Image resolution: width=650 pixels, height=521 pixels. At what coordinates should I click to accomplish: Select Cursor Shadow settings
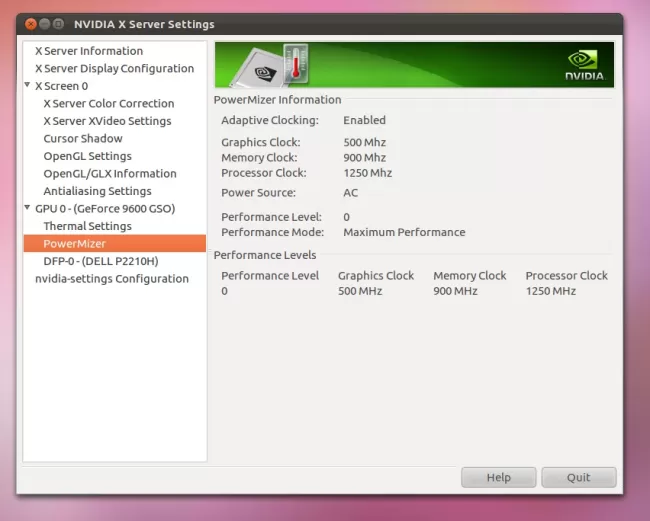pos(83,139)
